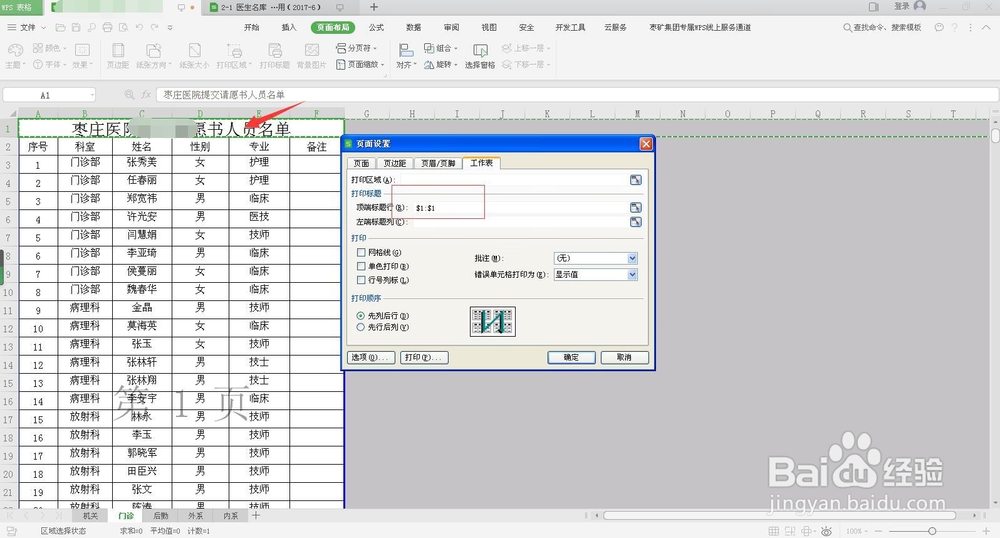Switch to the 机关 sheet tab

pos(91,516)
